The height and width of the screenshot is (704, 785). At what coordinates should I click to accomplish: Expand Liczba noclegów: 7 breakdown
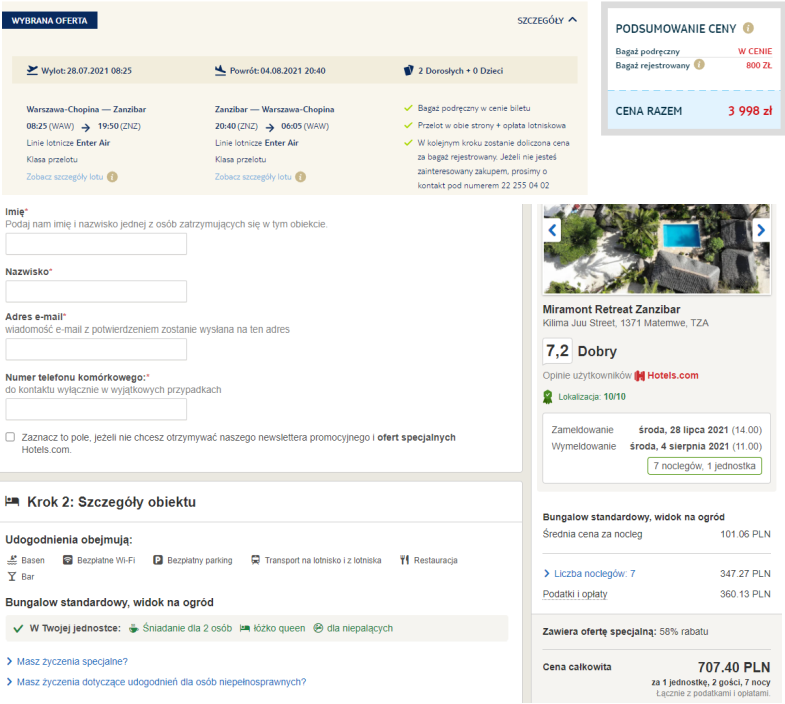click(x=589, y=574)
